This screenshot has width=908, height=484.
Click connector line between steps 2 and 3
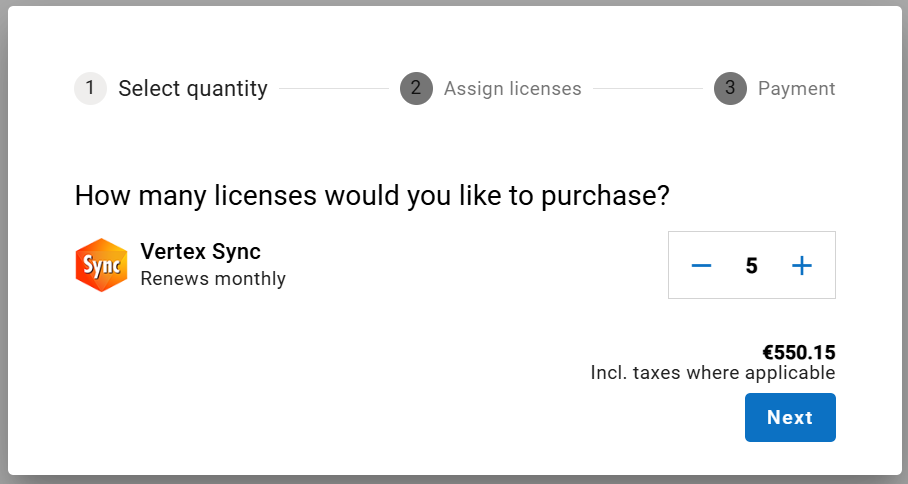[x=648, y=89]
